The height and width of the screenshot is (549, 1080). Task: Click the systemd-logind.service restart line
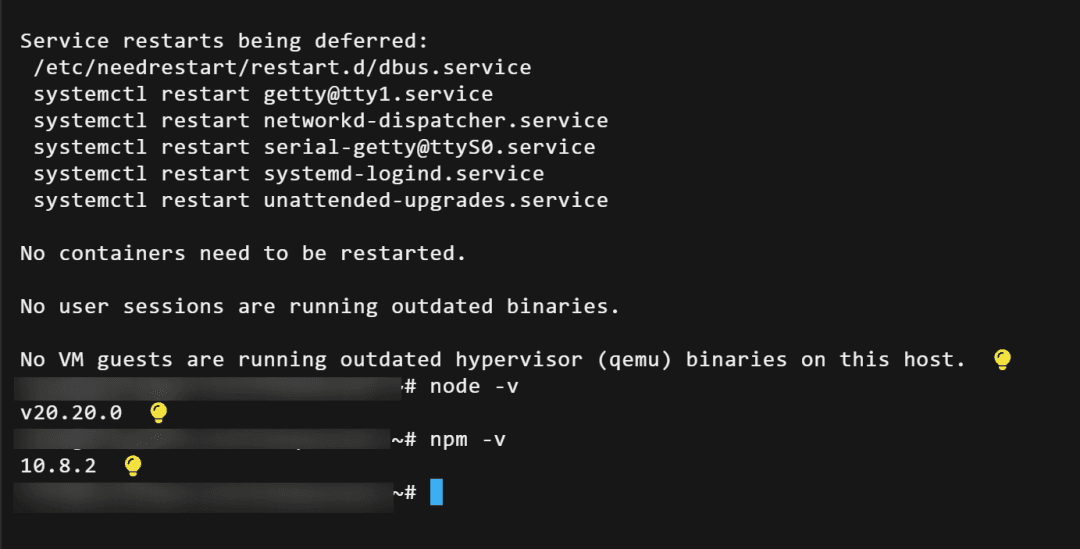click(288, 174)
